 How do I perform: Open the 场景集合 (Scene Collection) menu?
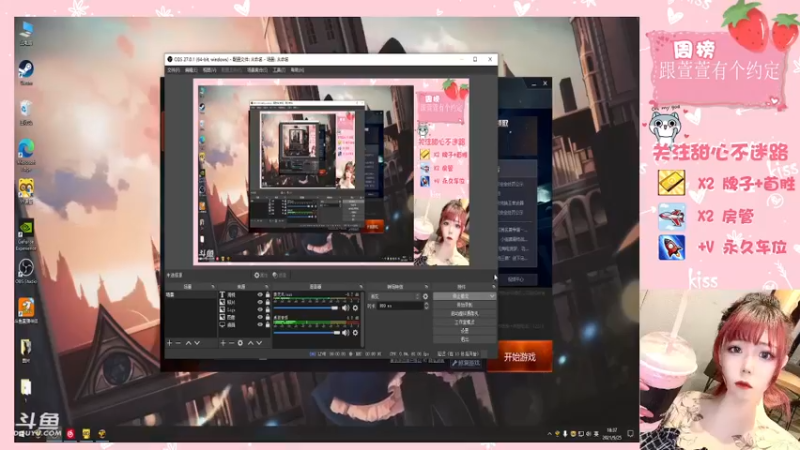point(257,70)
